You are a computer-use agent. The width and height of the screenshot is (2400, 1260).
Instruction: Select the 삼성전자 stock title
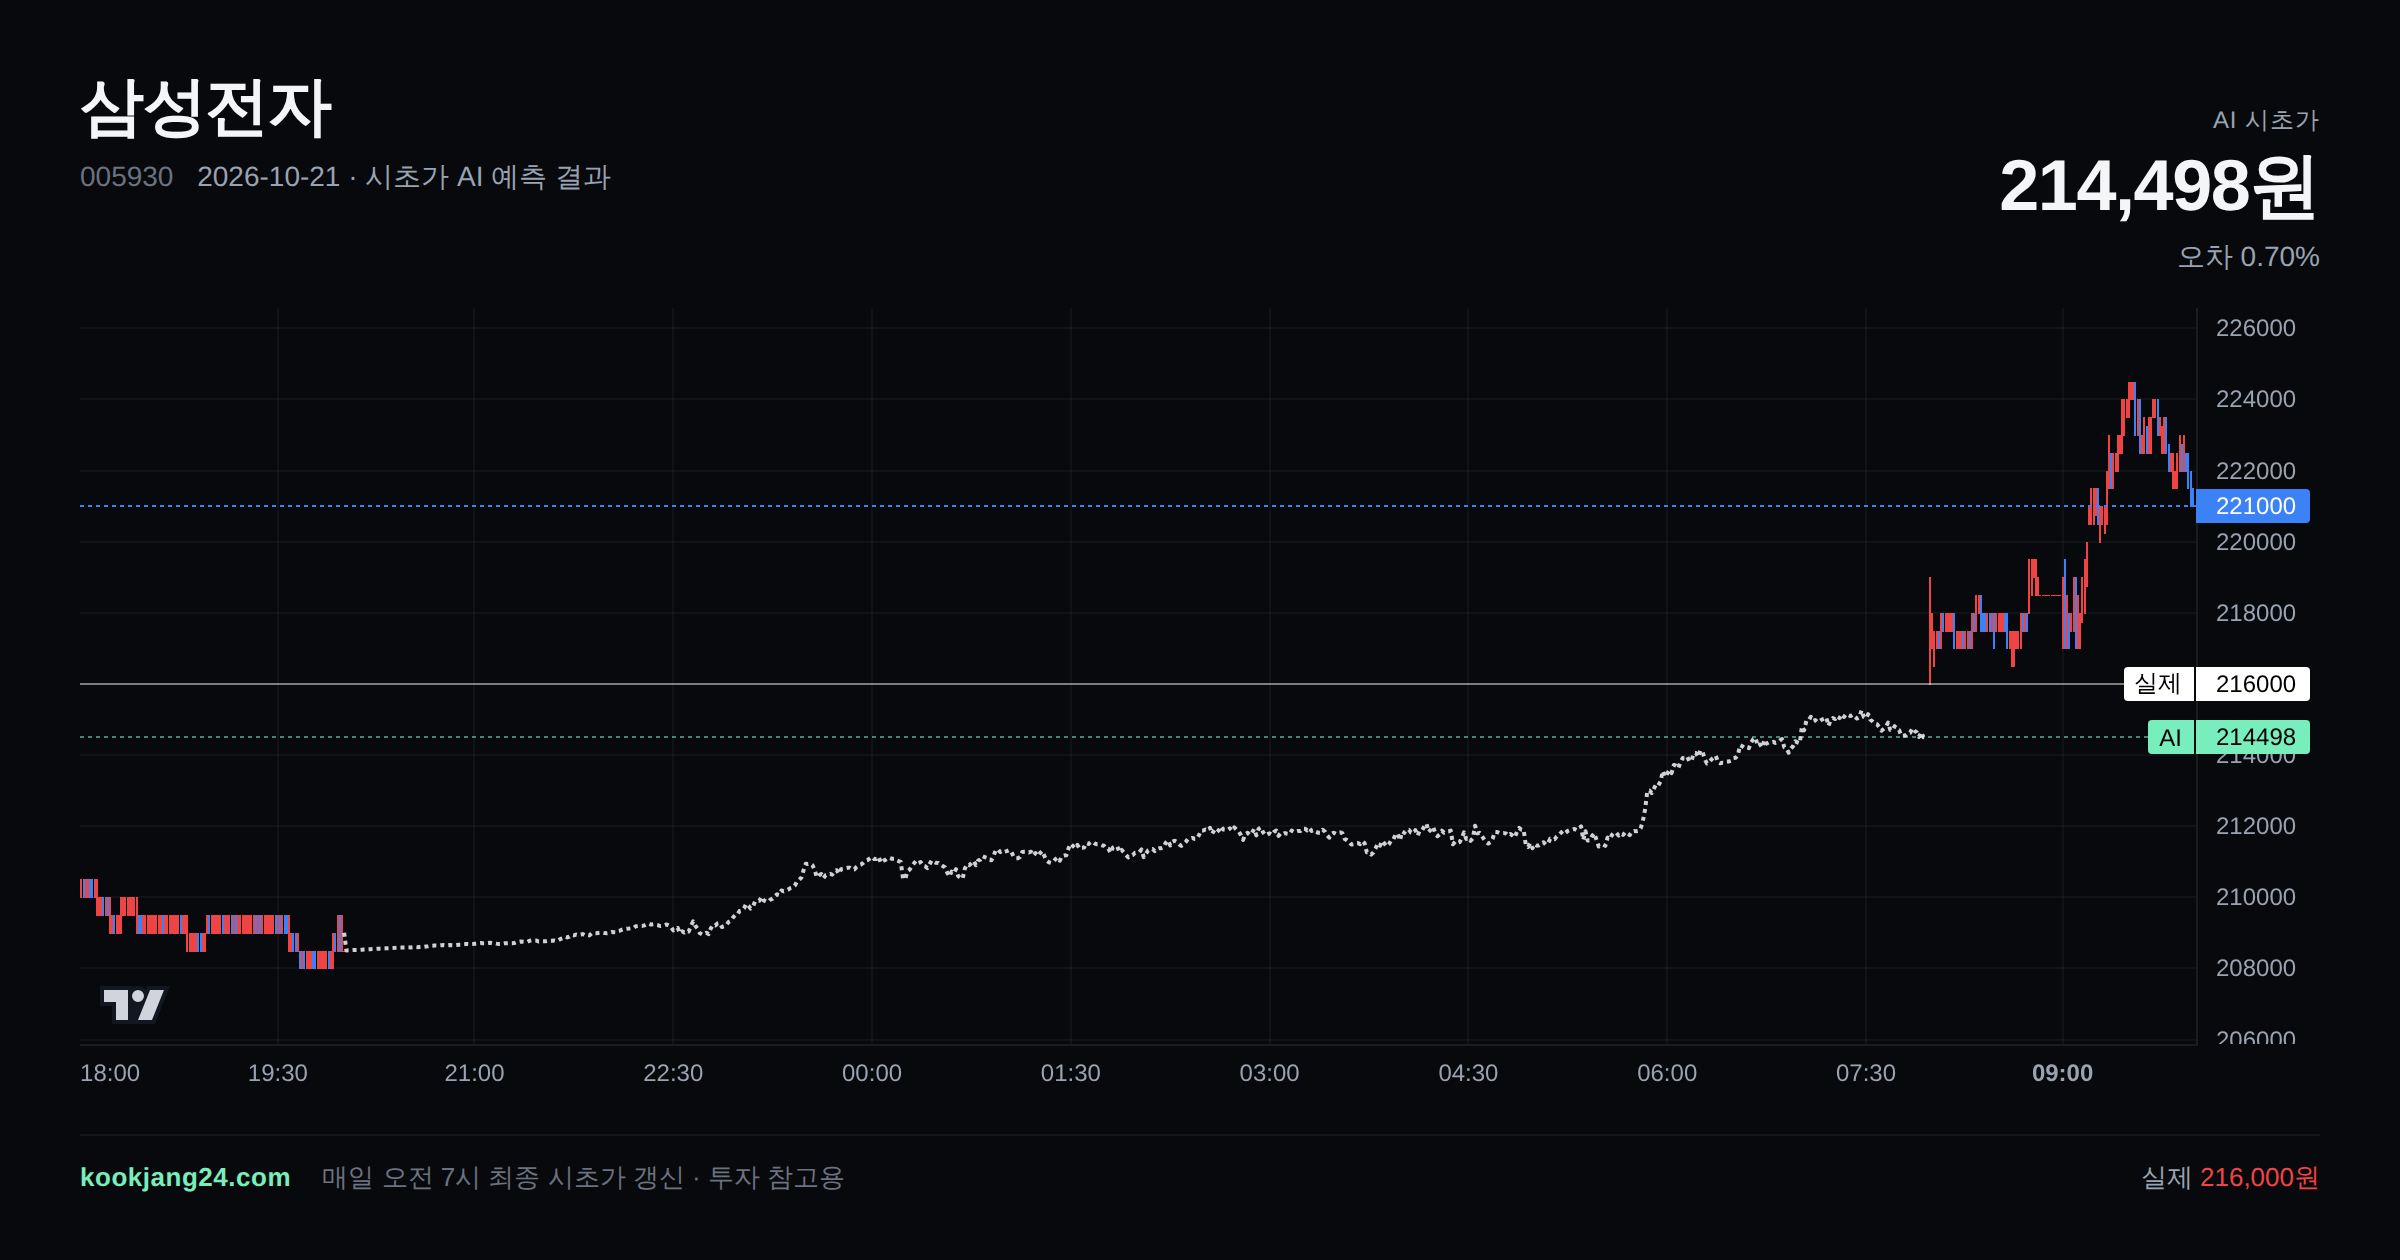click(x=206, y=108)
